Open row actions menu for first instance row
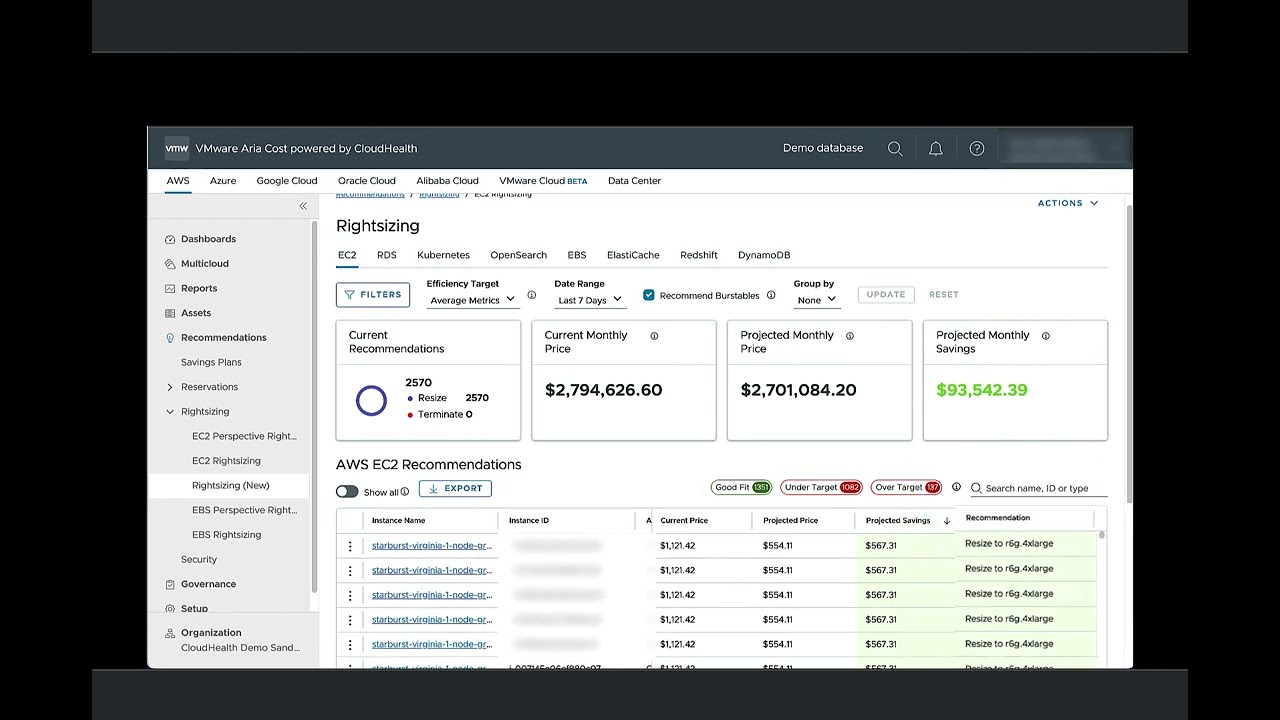The width and height of the screenshot is (1280, 720). 350,546
